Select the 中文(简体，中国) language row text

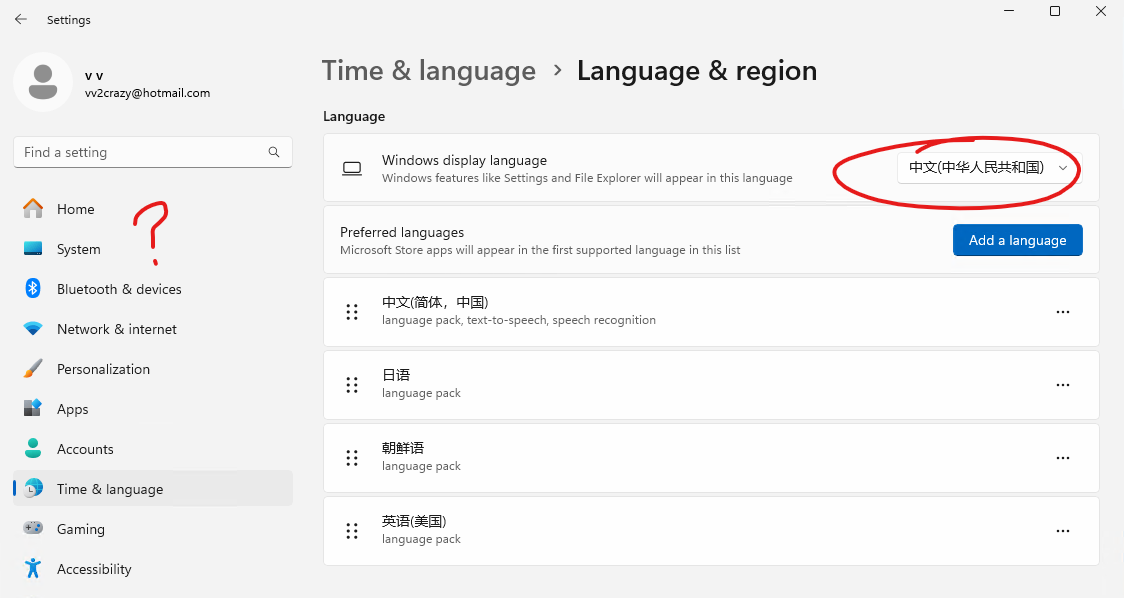point(435,303)
